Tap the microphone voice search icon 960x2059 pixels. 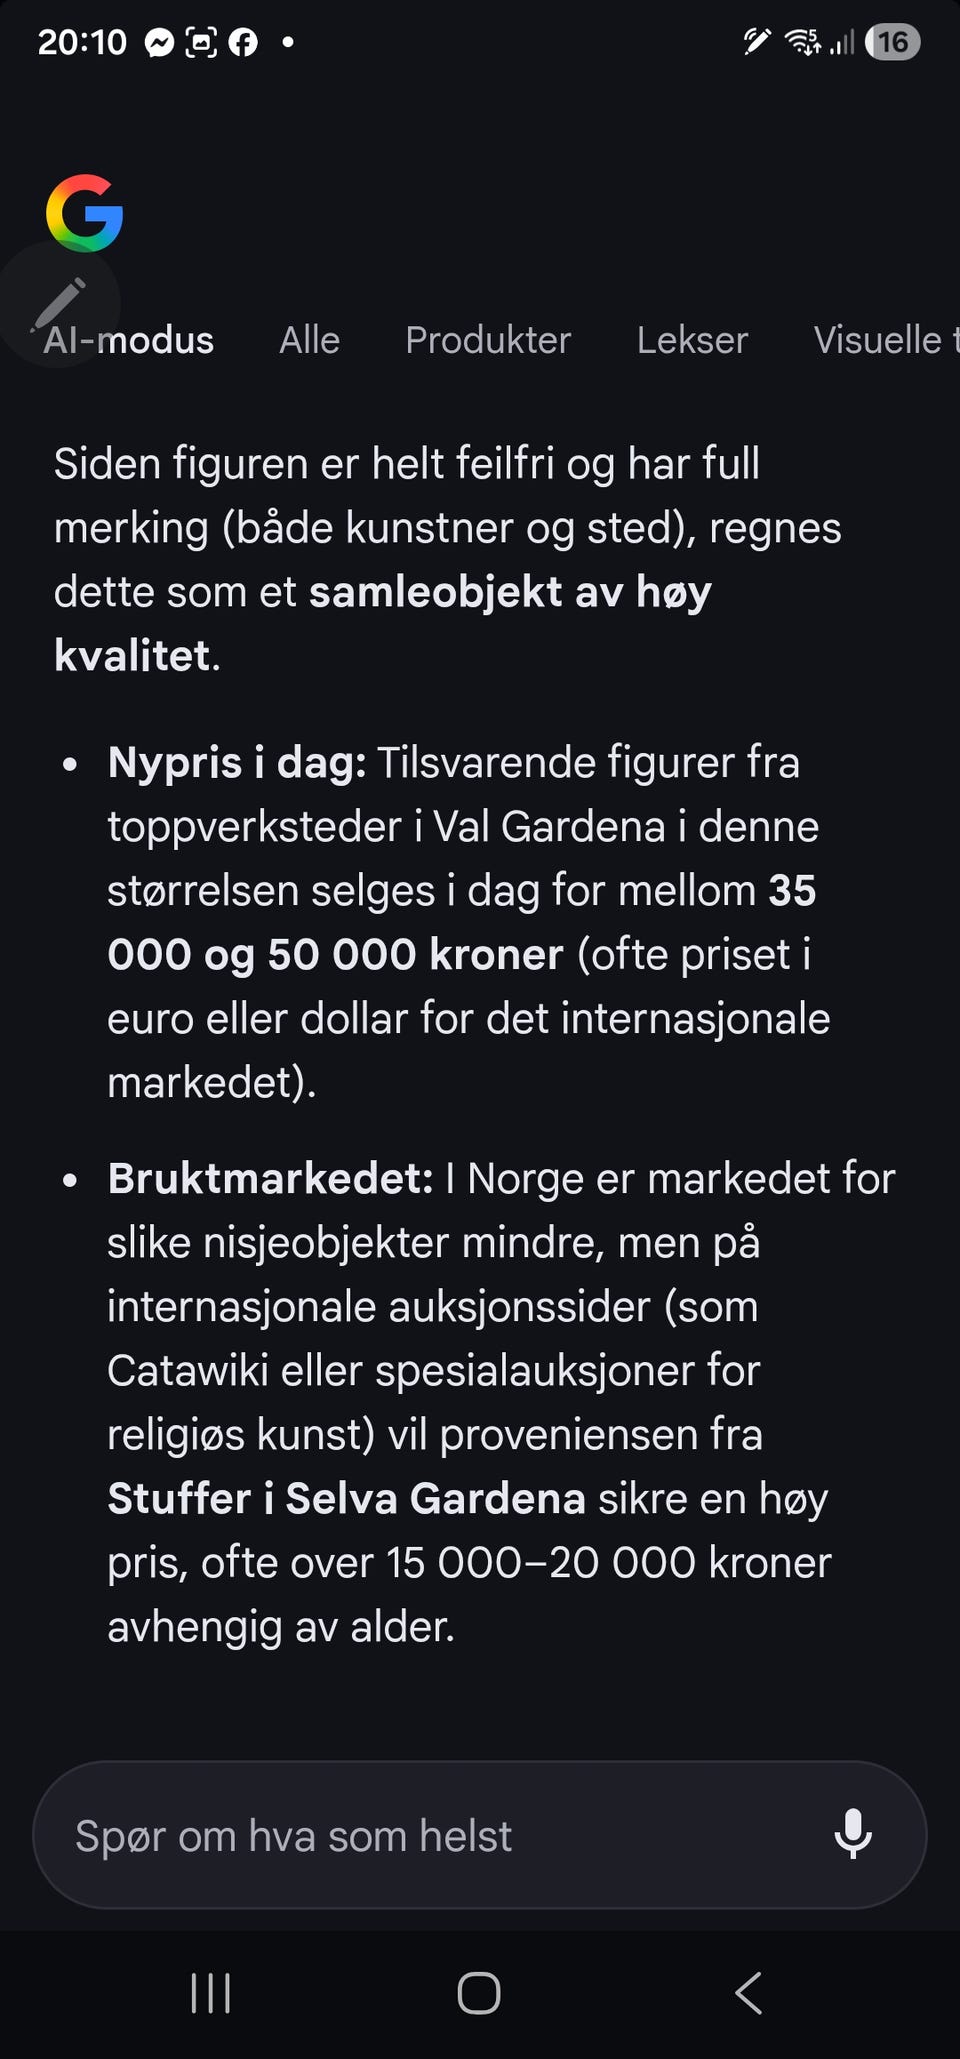pos(853,1834)
